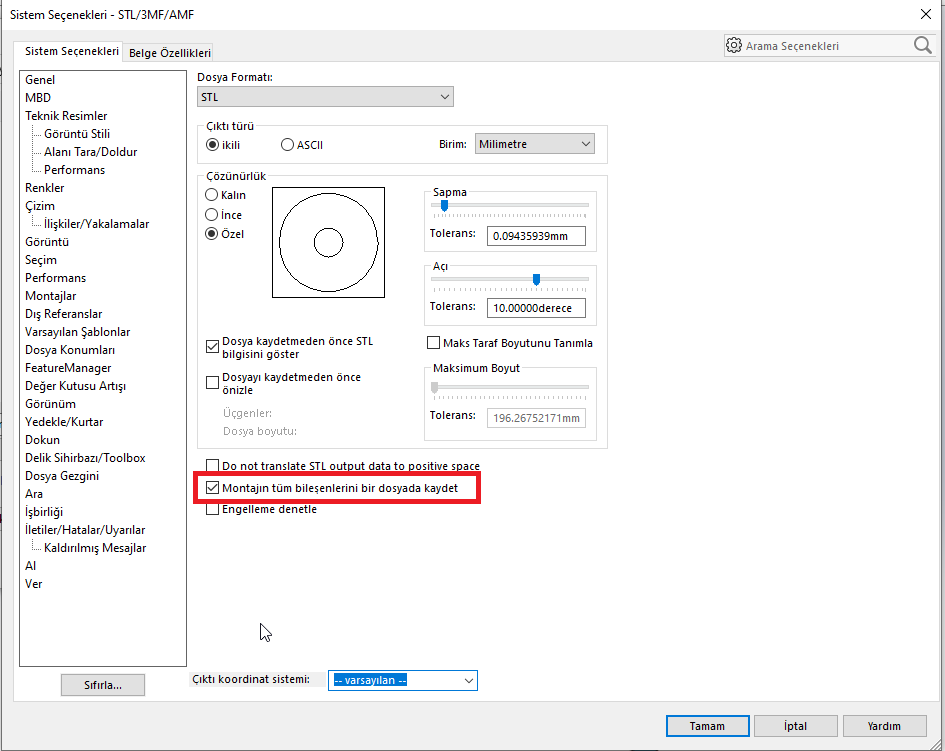
Task: Select 'Dosya Konumları' in the options tree
Action: (70, 350)
